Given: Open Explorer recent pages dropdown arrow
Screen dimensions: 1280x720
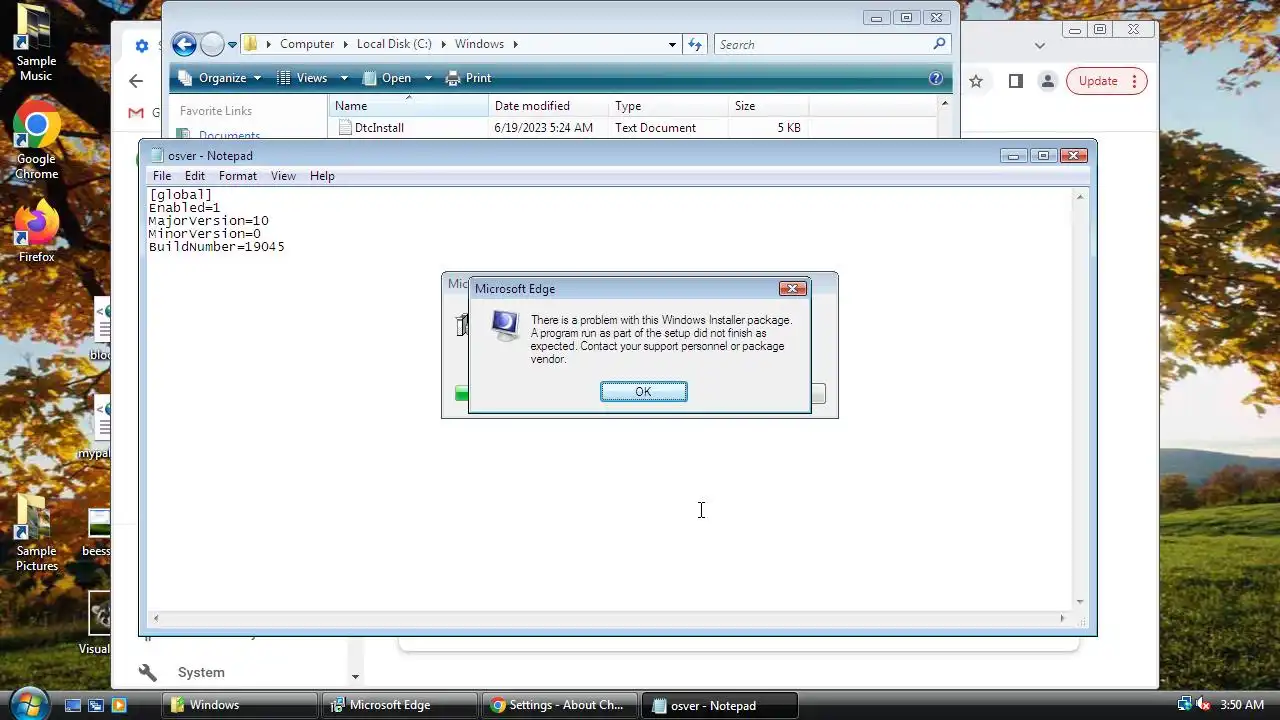Looking at the screenshot, I should tap(232, 45).
